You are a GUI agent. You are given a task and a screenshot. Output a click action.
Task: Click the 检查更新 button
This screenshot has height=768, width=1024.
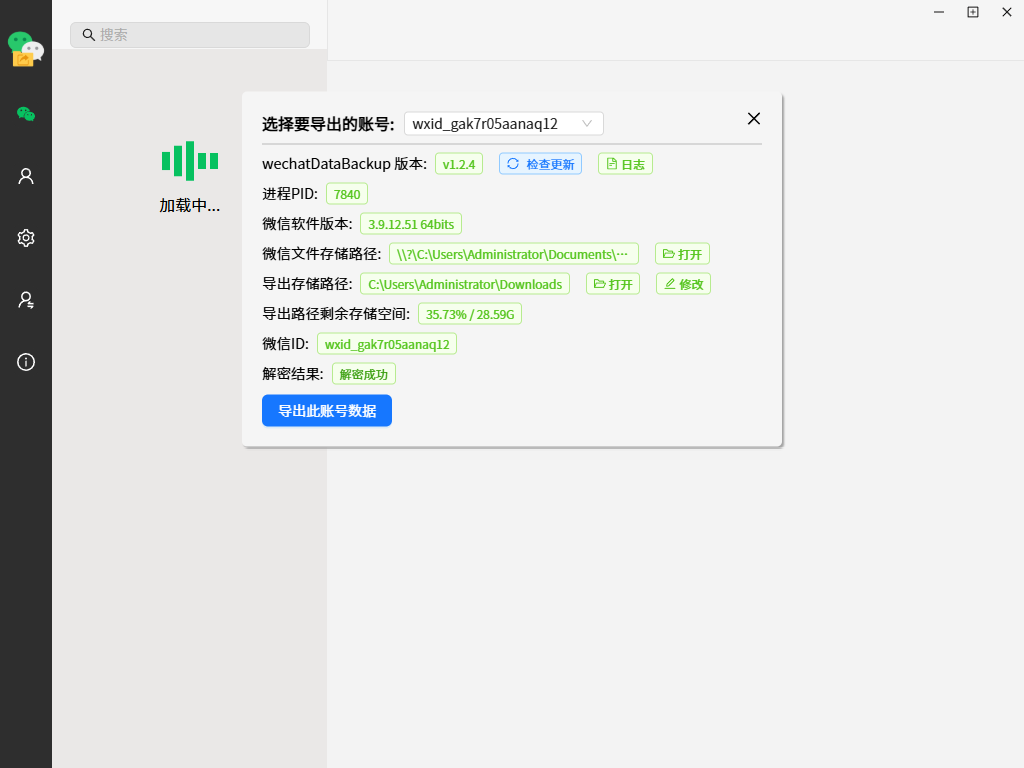[540, 164]
